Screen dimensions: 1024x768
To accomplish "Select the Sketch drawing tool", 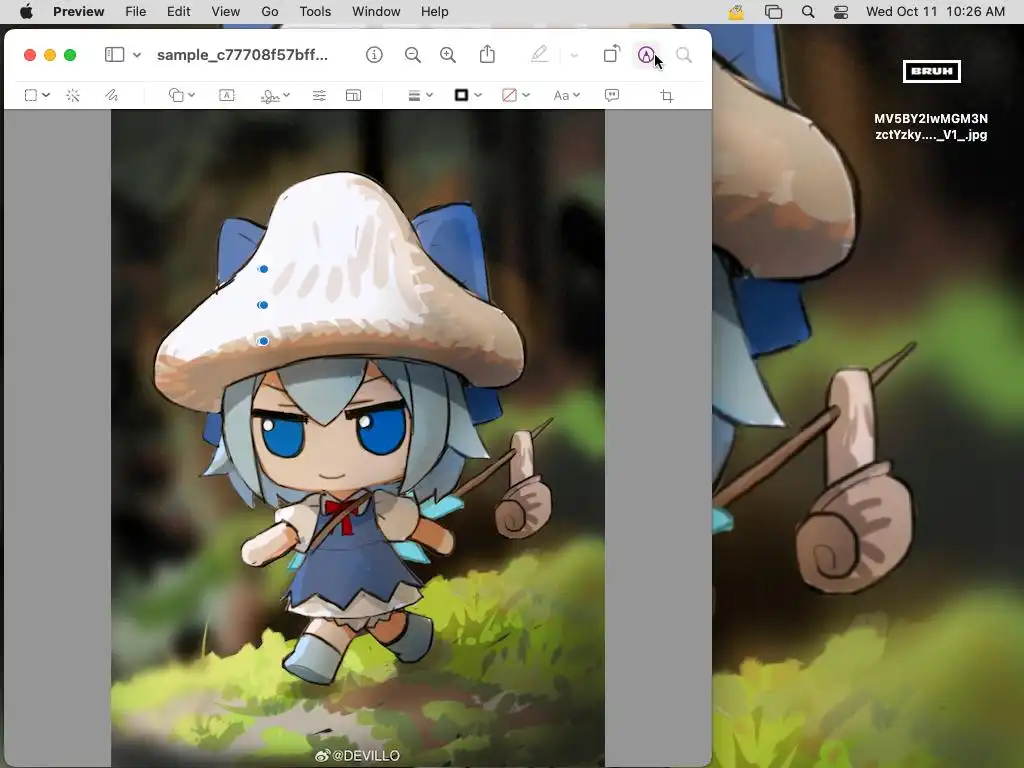I will click(x=112, y=95).
